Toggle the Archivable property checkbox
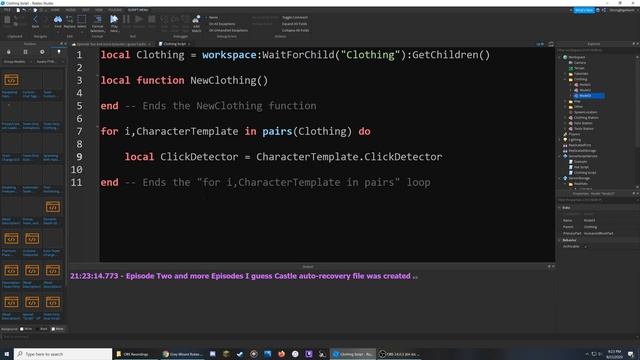Image resolution: width=640 pixels, height=360 pixels. (585, 247)
